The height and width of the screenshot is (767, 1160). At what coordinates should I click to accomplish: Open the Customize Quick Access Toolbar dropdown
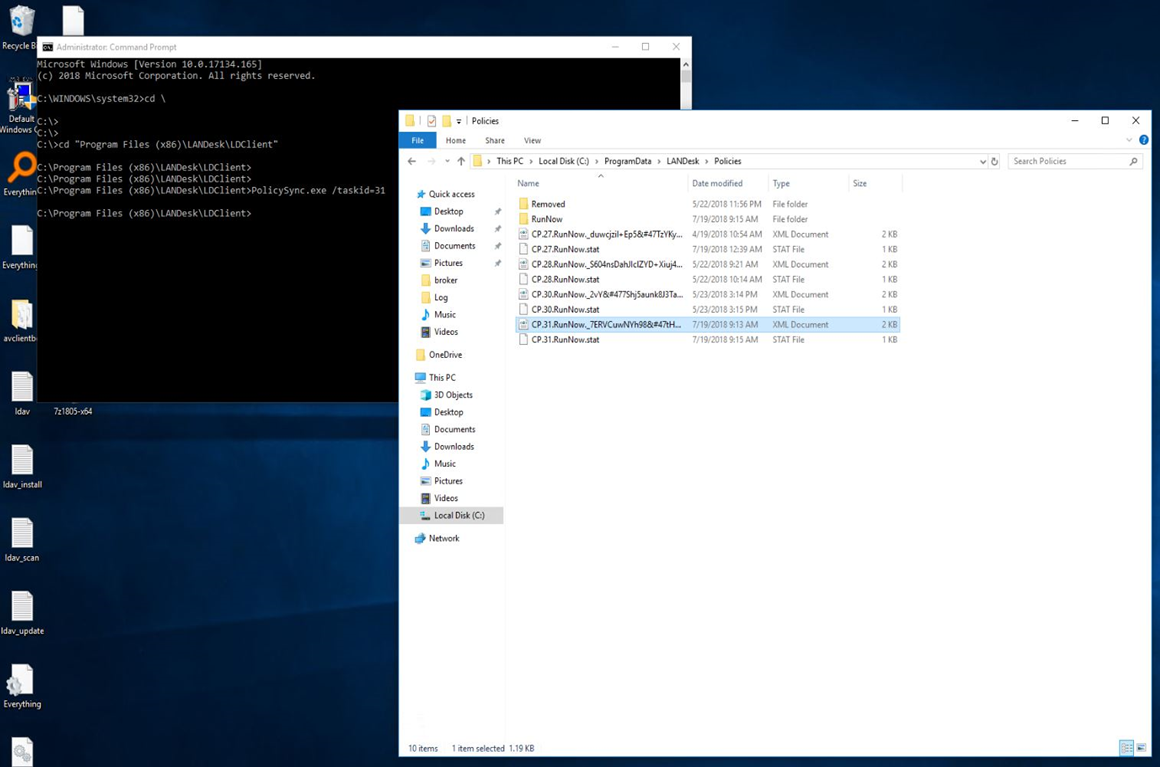457,121
